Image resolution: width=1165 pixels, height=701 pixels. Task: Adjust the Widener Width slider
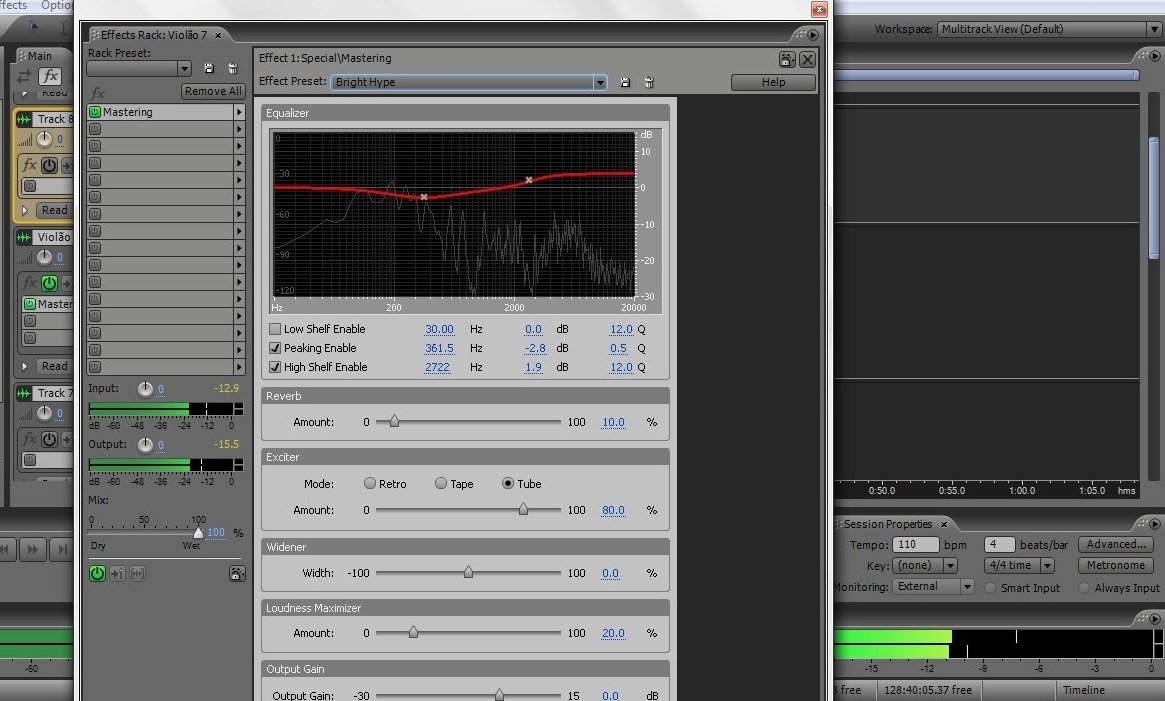click(468, 572)
